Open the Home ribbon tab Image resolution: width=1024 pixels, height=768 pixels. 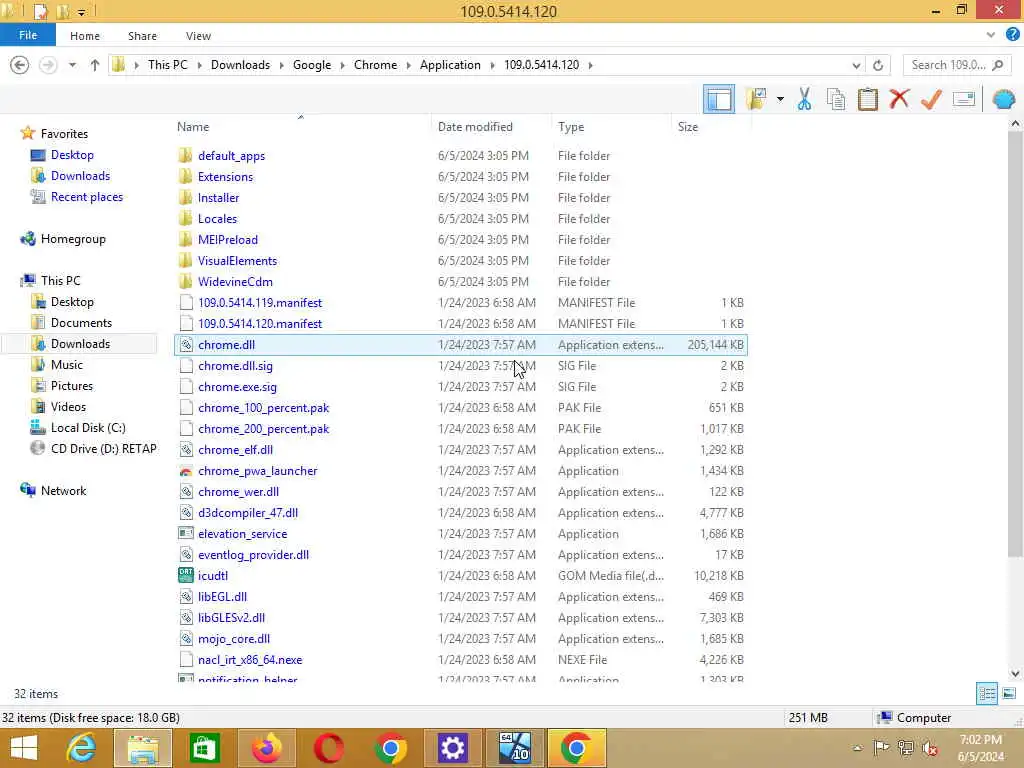pyautogui.click(x=85, y=36)
